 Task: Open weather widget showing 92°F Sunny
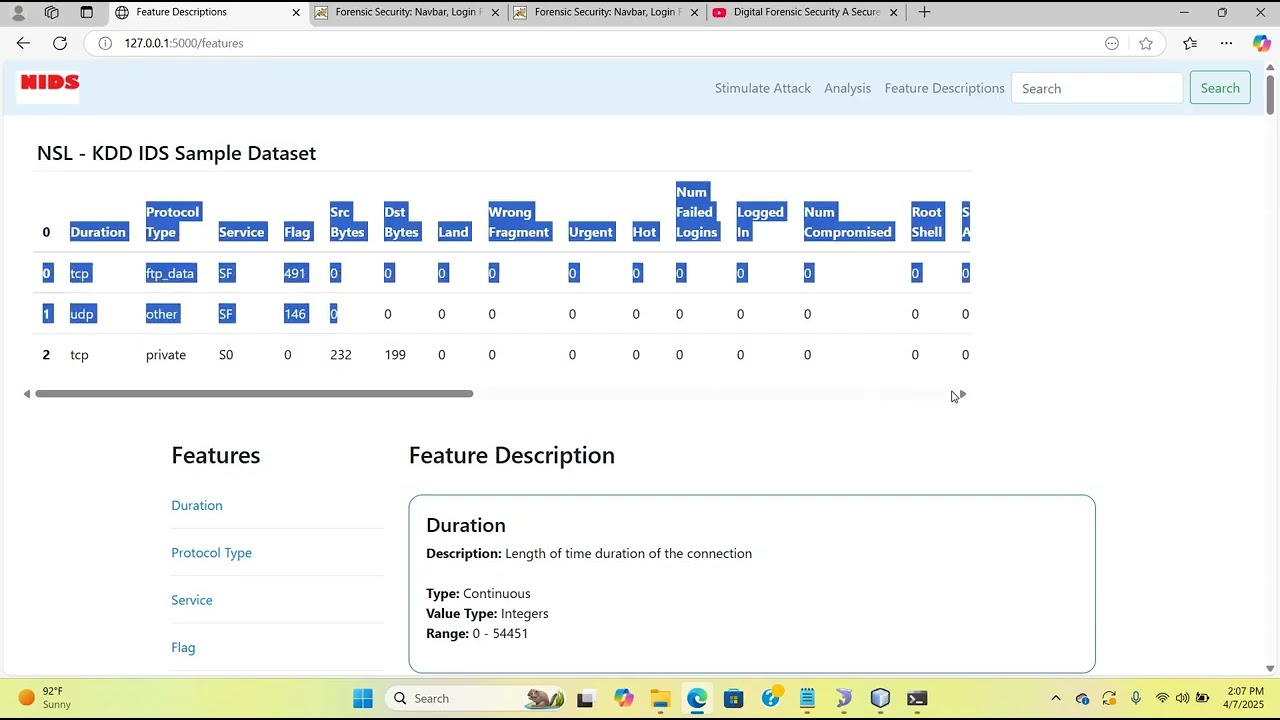pos(45,698)
